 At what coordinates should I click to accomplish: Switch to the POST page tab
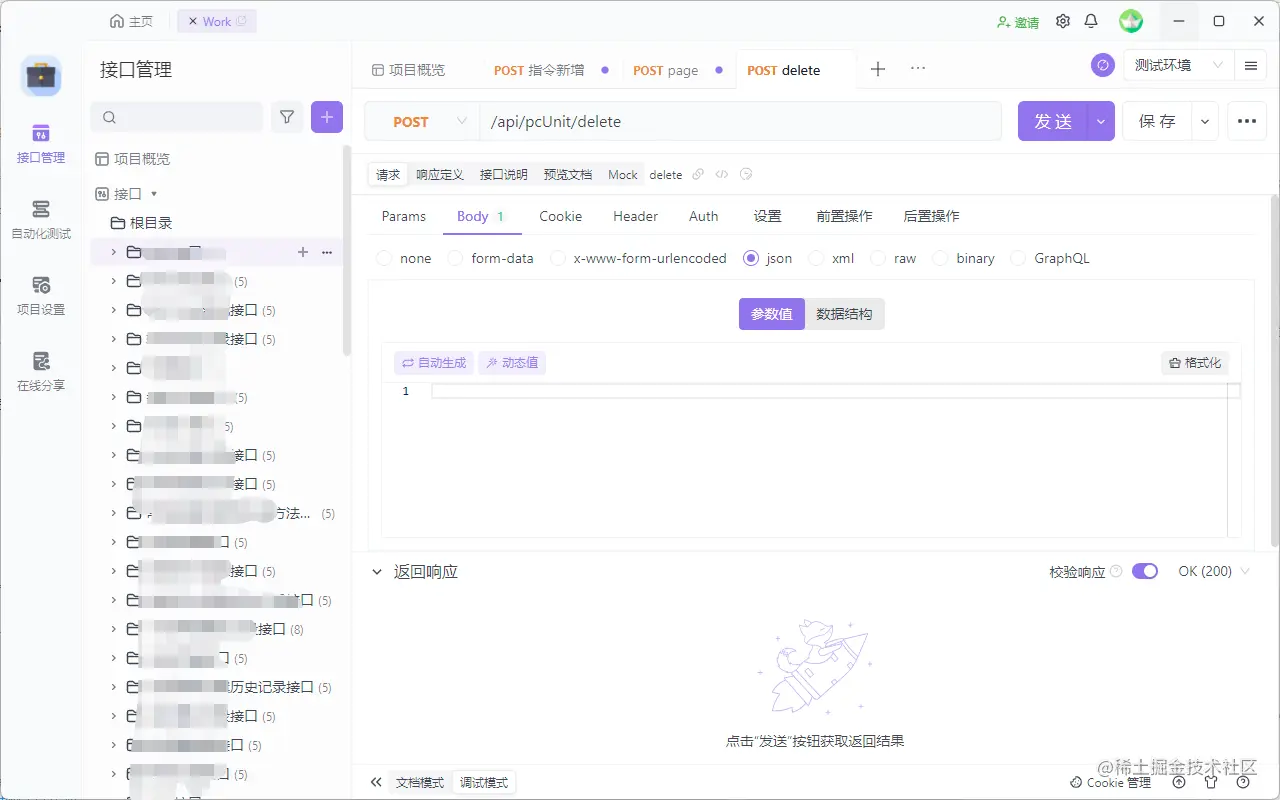point(666,70)
